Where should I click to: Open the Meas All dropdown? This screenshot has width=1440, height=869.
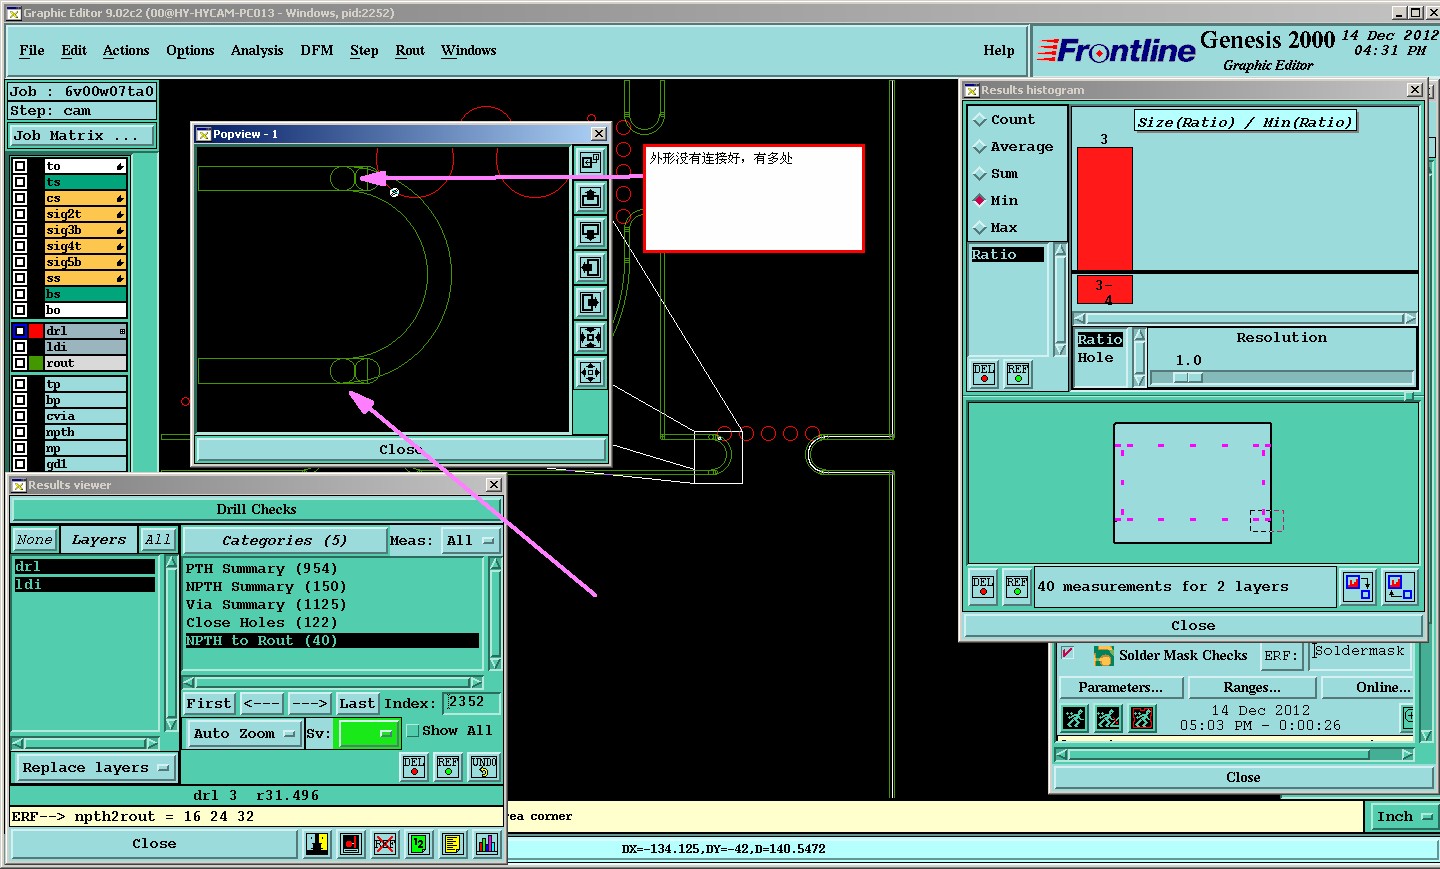click(471, 541)
